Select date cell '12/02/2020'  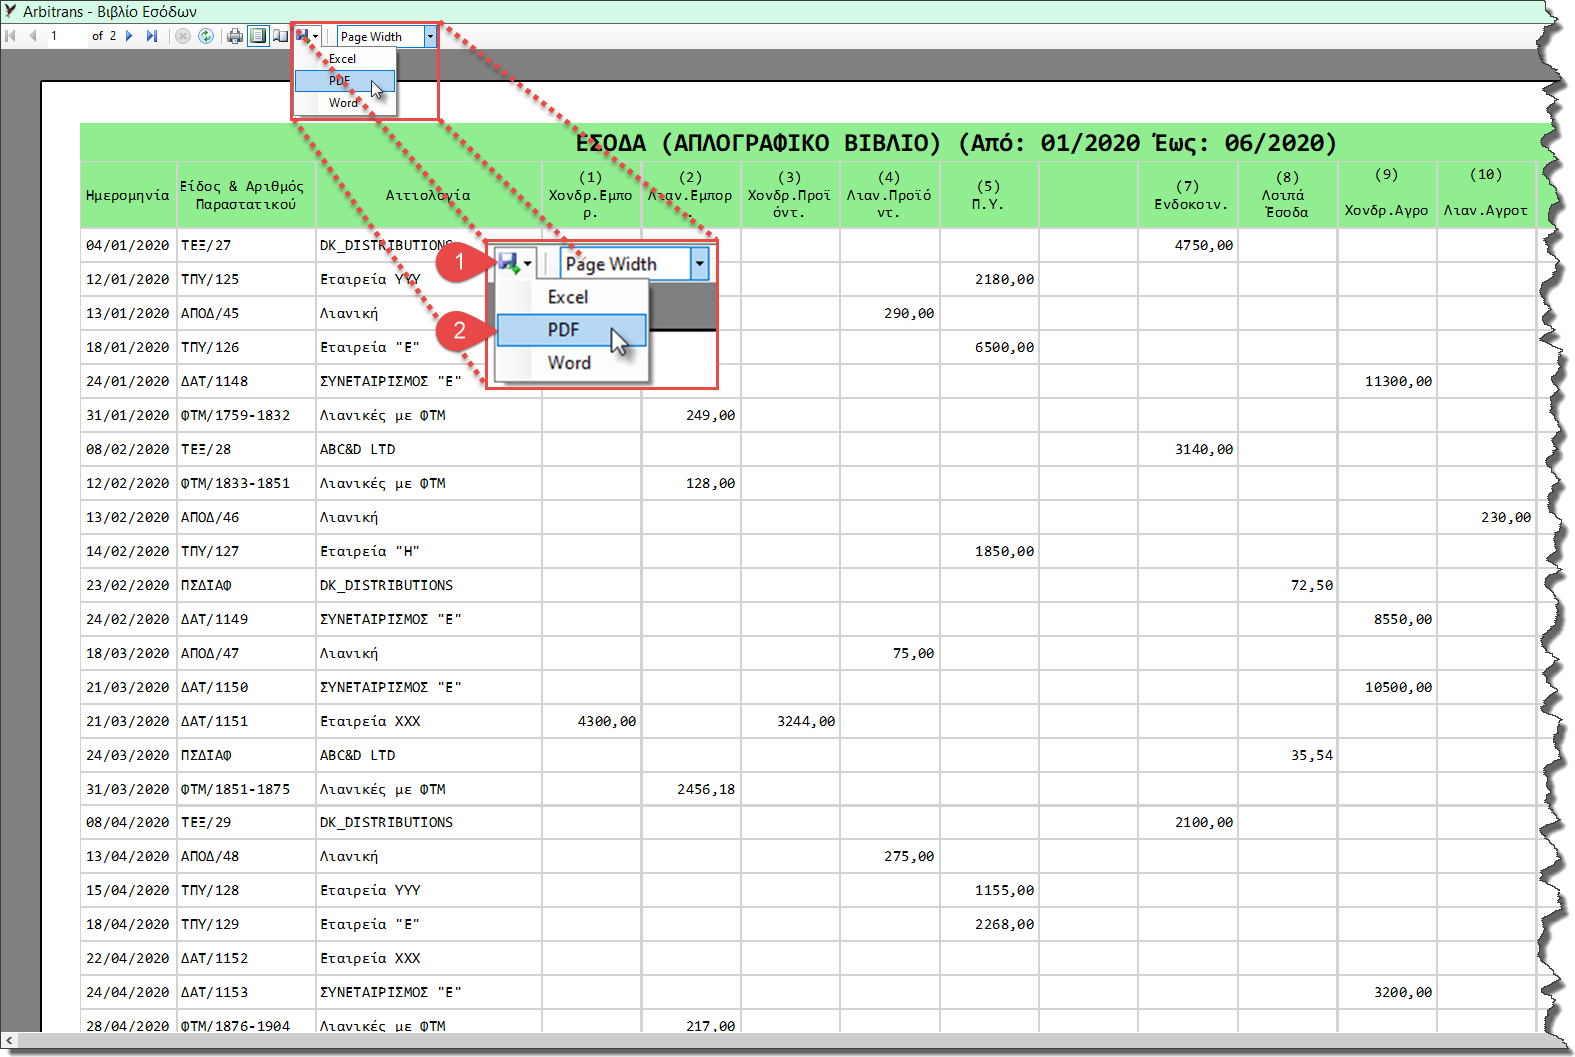[128, 483]
